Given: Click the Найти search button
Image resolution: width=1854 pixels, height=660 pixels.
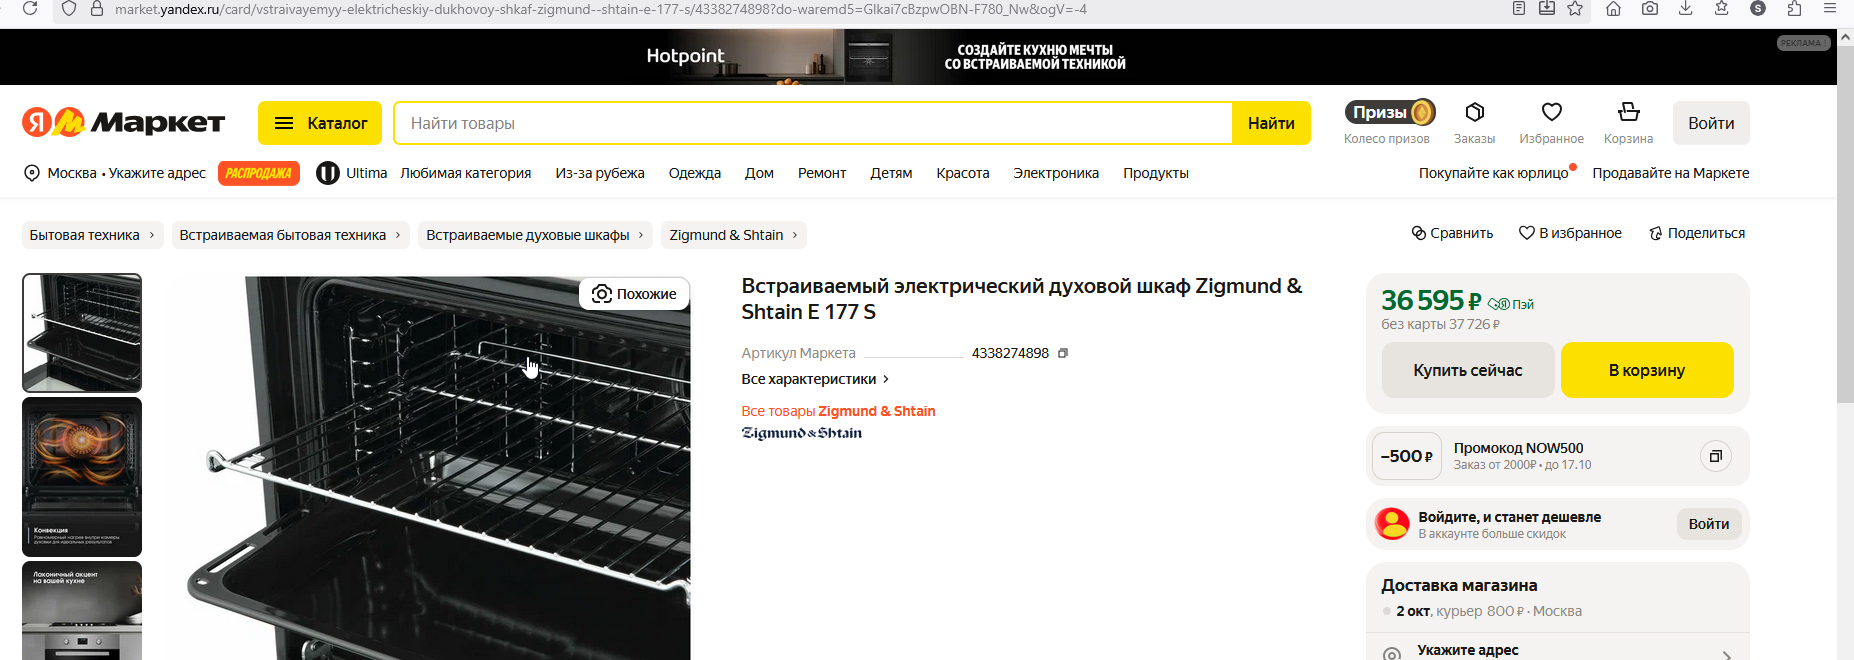Looking at the screenshot, I should [x=1271, y=123].
